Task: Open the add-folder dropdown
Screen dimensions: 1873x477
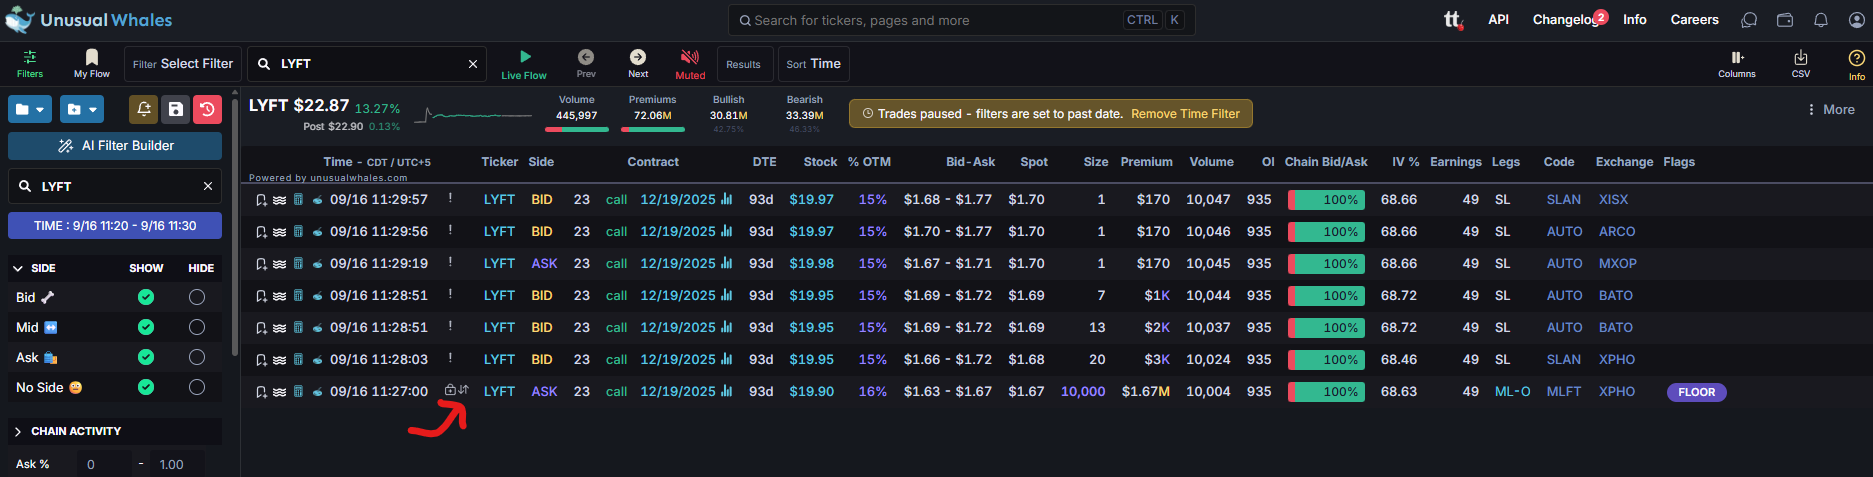Action: (x=82, y=109)
